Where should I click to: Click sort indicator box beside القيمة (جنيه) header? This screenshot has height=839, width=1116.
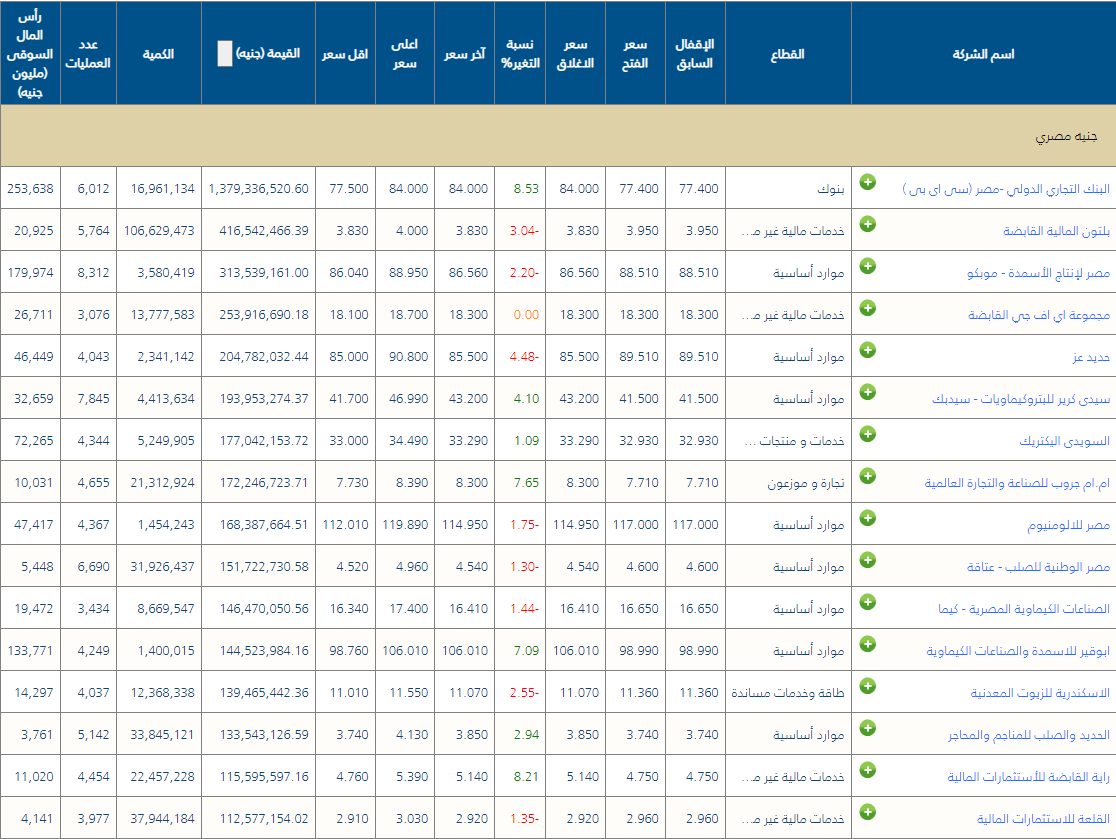pos(225,54)
